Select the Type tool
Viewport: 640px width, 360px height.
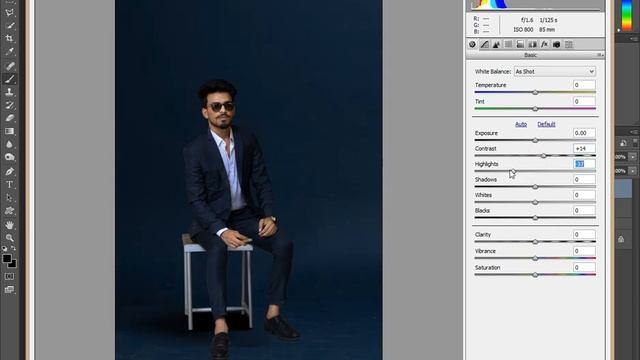click(9, 184)
